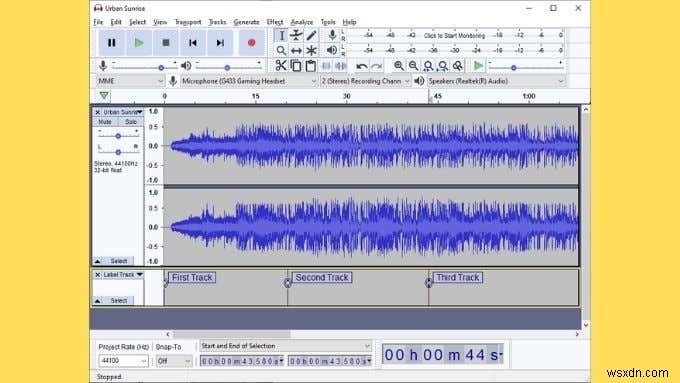
Task: Open the Tools menu
Action: pyautogui.click(x=328, y=22)
